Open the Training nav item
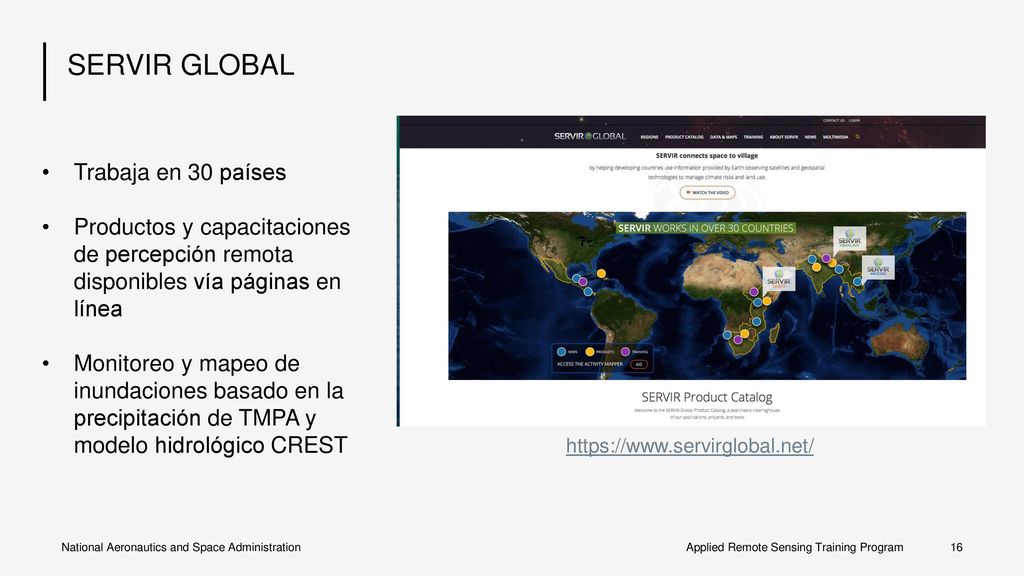The height and width of the screenshot is (576, 1024). tap(753, 137)
